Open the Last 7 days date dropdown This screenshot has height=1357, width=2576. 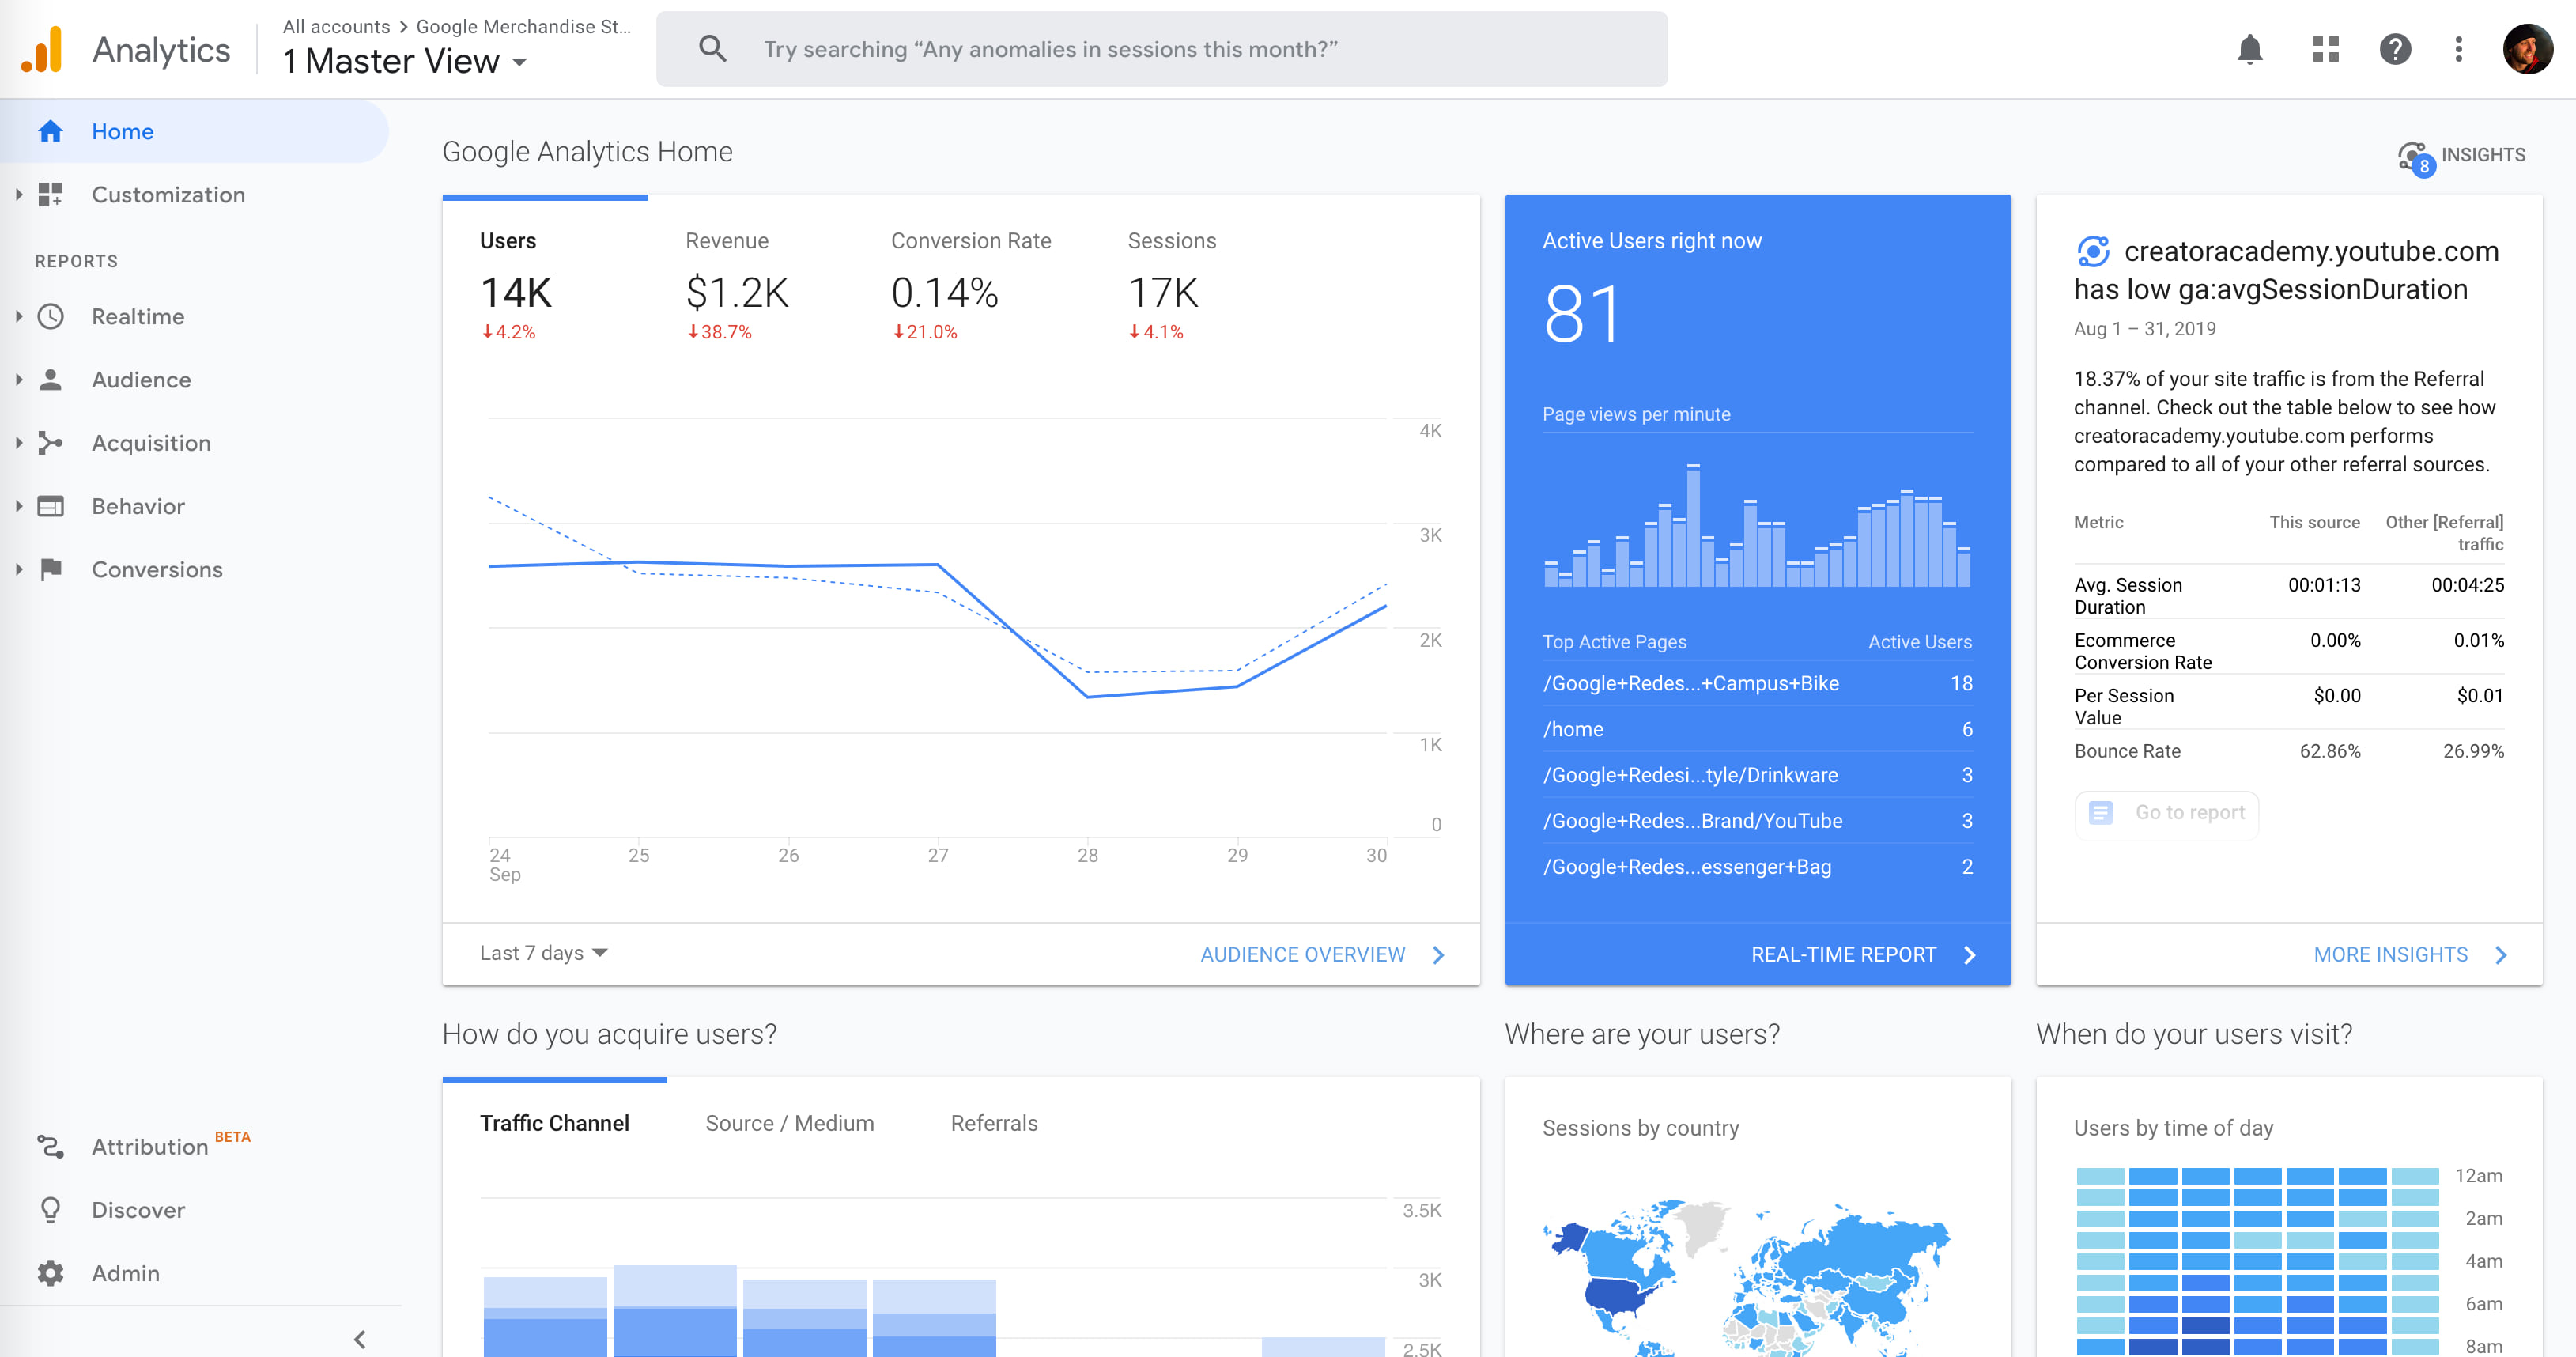point(543,953)
